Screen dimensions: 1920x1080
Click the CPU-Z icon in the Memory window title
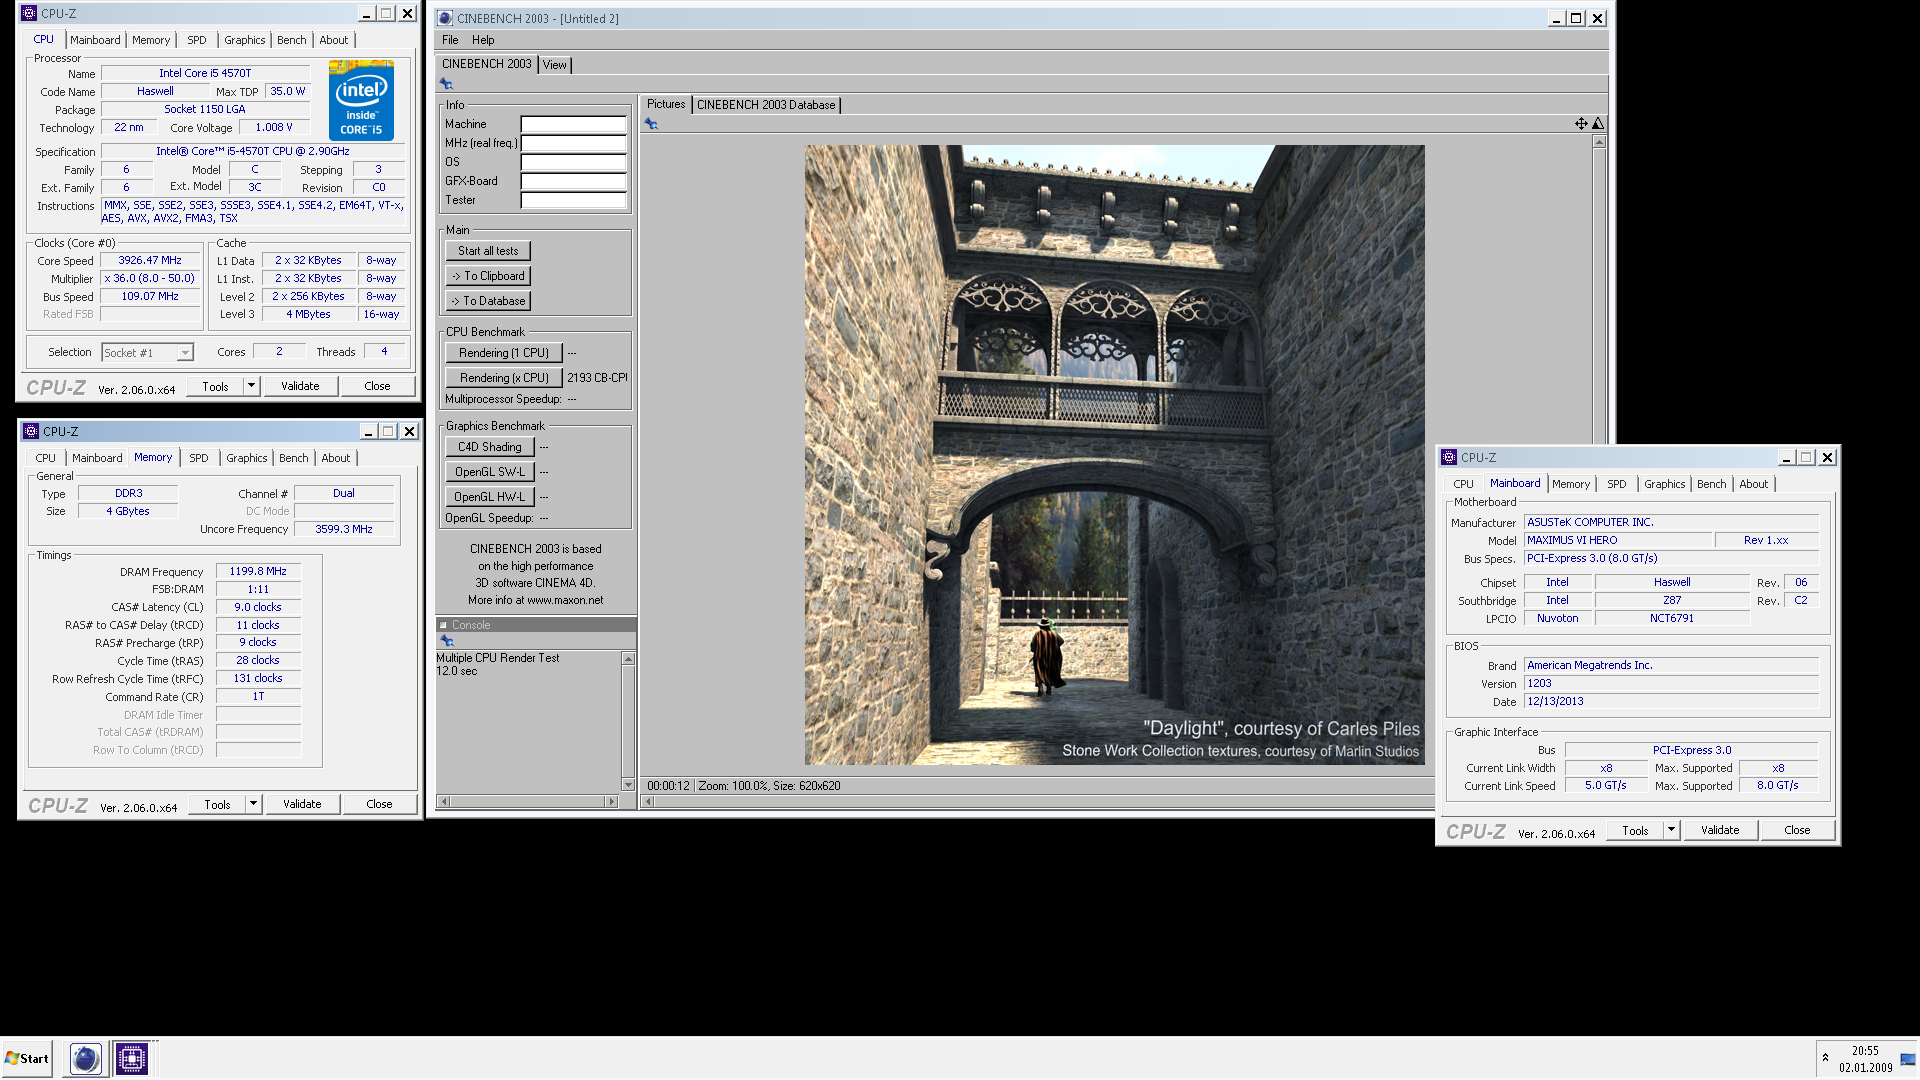(x=31, y=431)
